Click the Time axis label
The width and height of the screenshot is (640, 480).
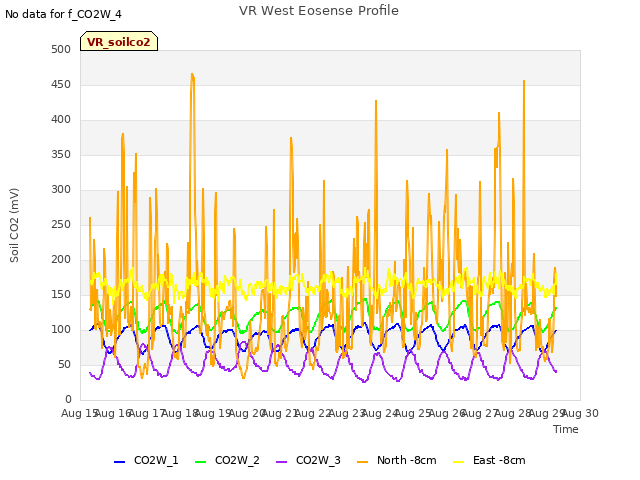566,429
